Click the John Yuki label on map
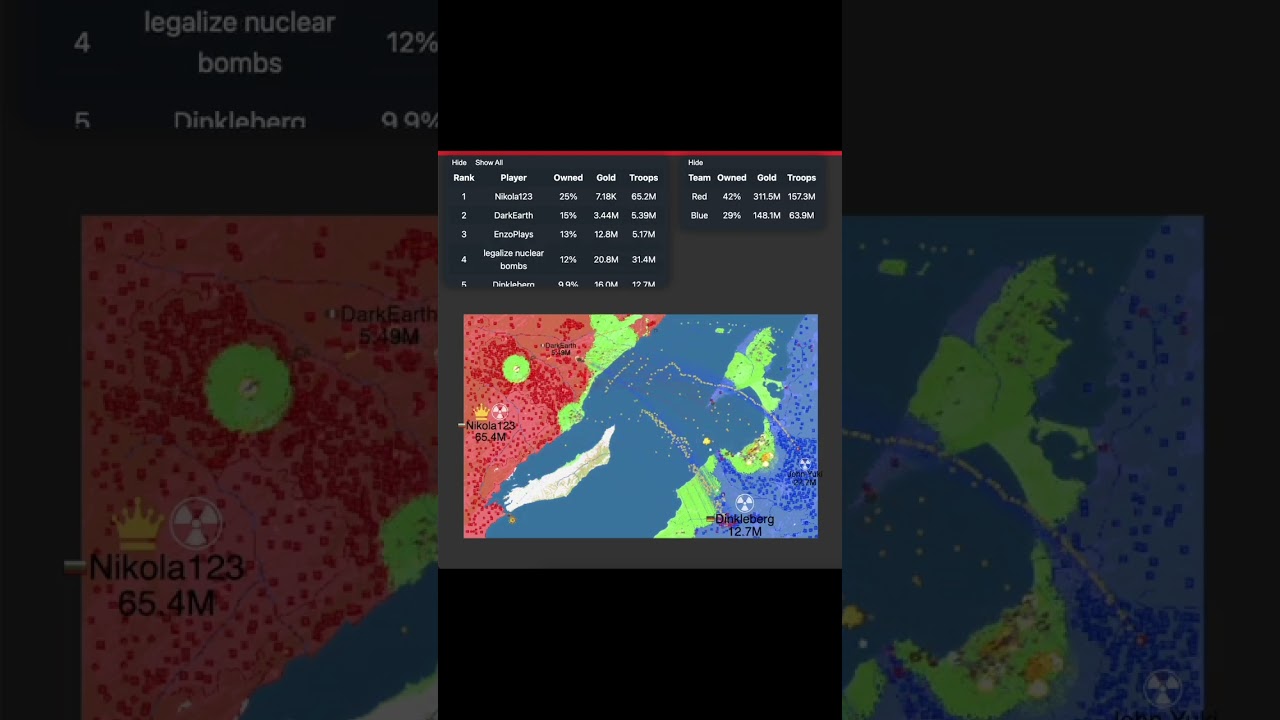Screen dimensions: 1280x720 click(805, 474)
